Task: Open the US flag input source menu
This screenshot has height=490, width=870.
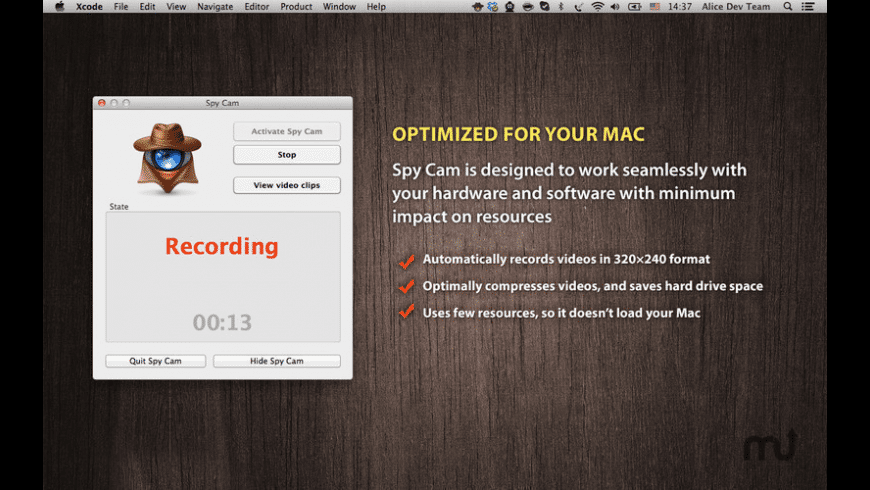Action: [655, 7]
